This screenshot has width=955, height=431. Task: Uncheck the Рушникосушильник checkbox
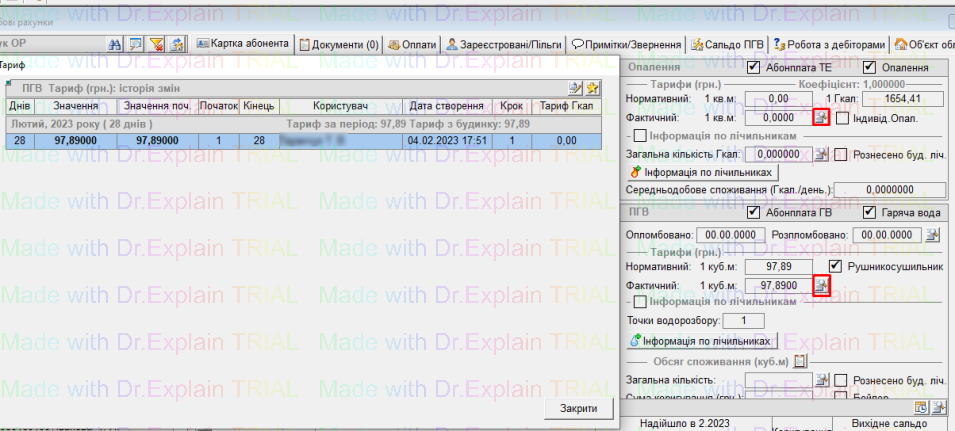836,267
